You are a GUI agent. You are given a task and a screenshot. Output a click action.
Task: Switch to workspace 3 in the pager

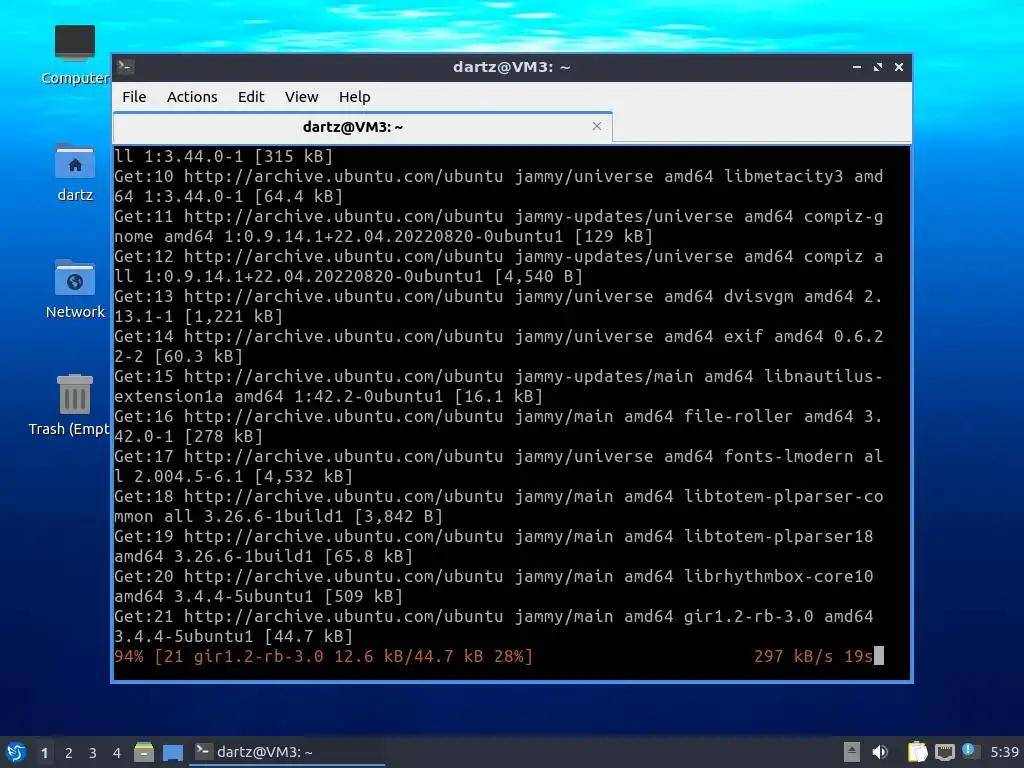point(93,753)
